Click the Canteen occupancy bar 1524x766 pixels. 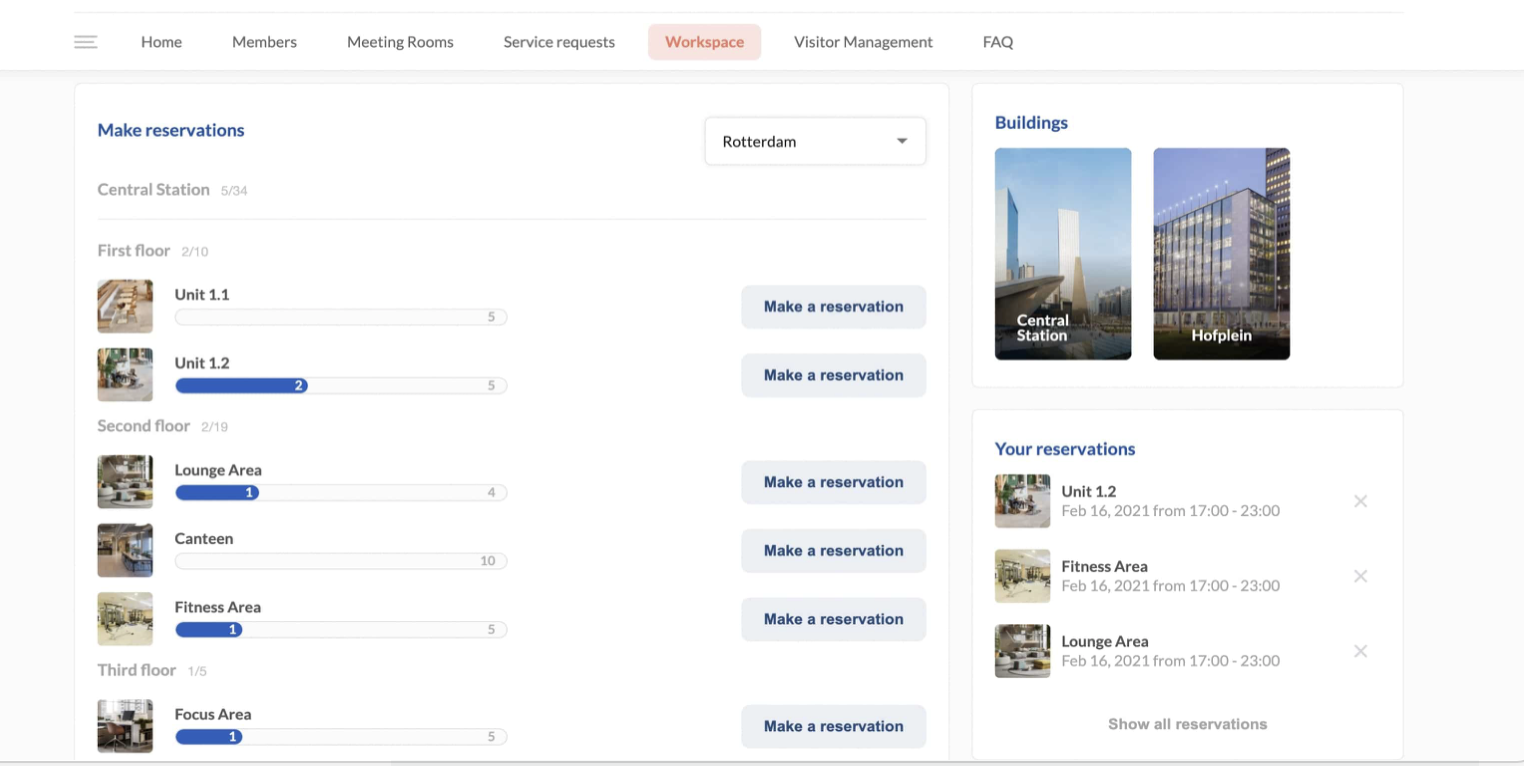coord(341,561)
